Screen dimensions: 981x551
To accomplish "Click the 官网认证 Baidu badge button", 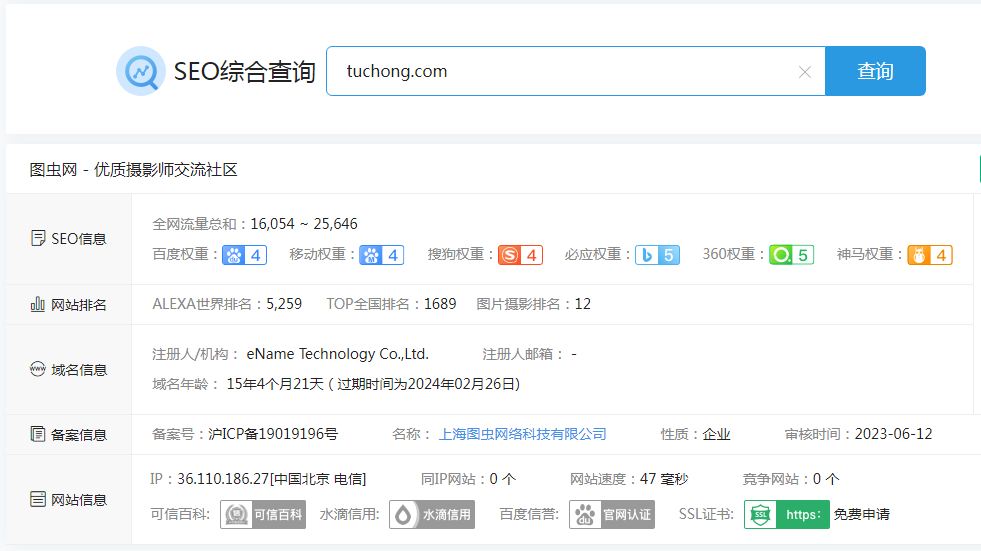I will (612, 514).
